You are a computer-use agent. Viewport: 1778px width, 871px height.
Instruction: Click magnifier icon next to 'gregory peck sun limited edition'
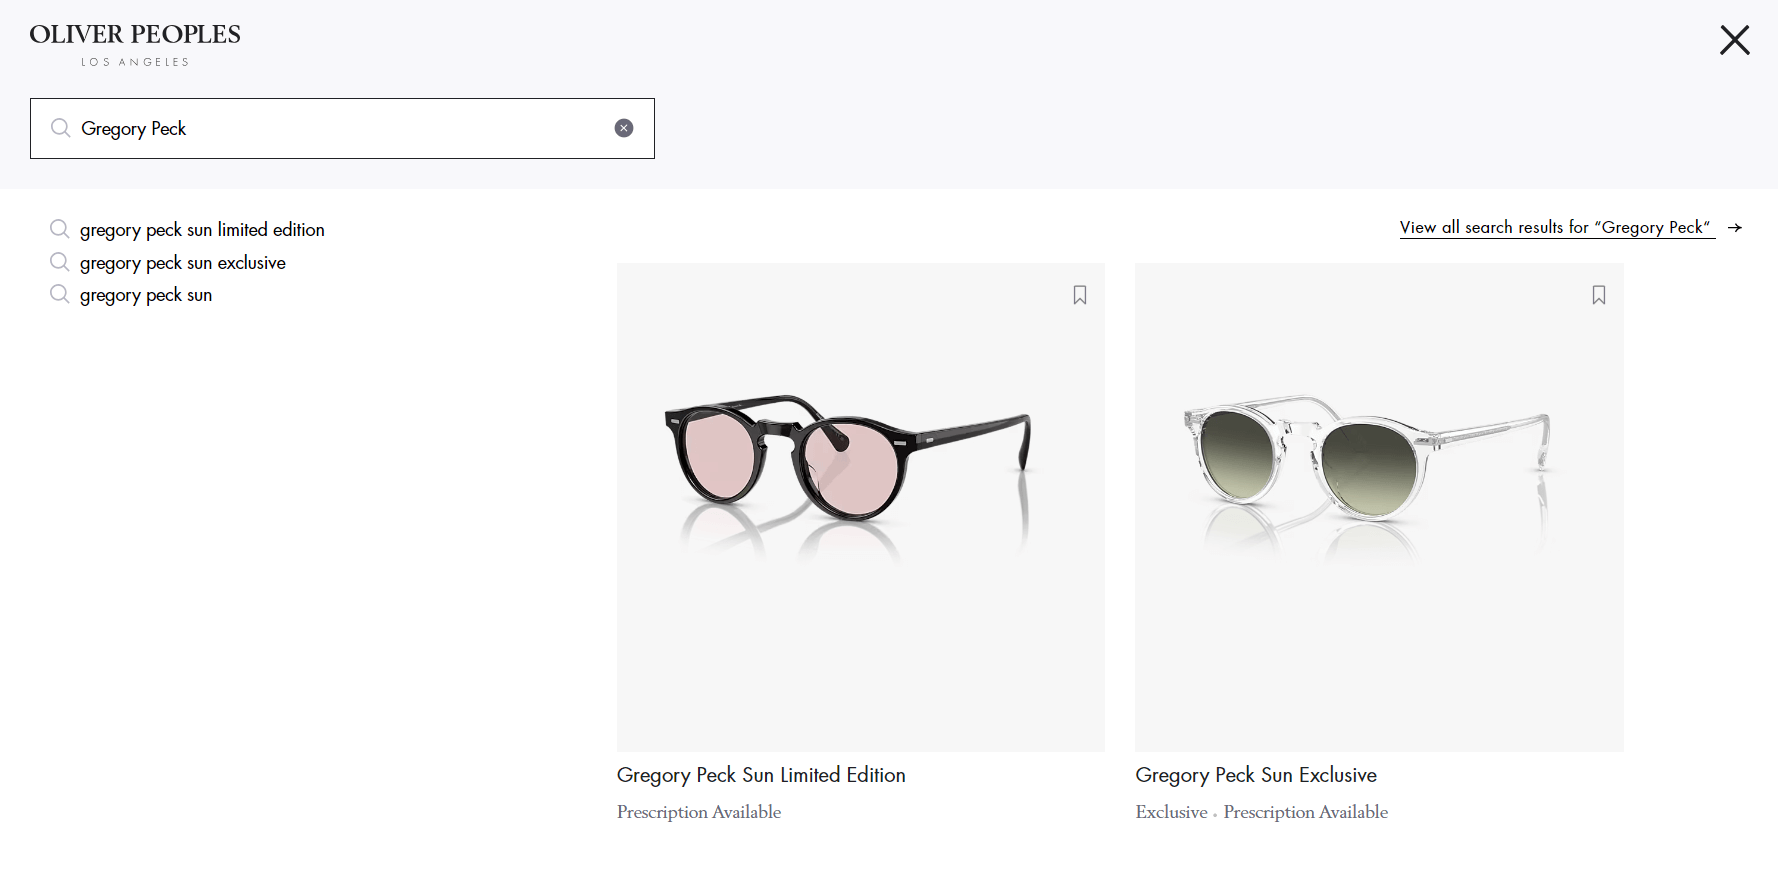[x=59, y=228]
